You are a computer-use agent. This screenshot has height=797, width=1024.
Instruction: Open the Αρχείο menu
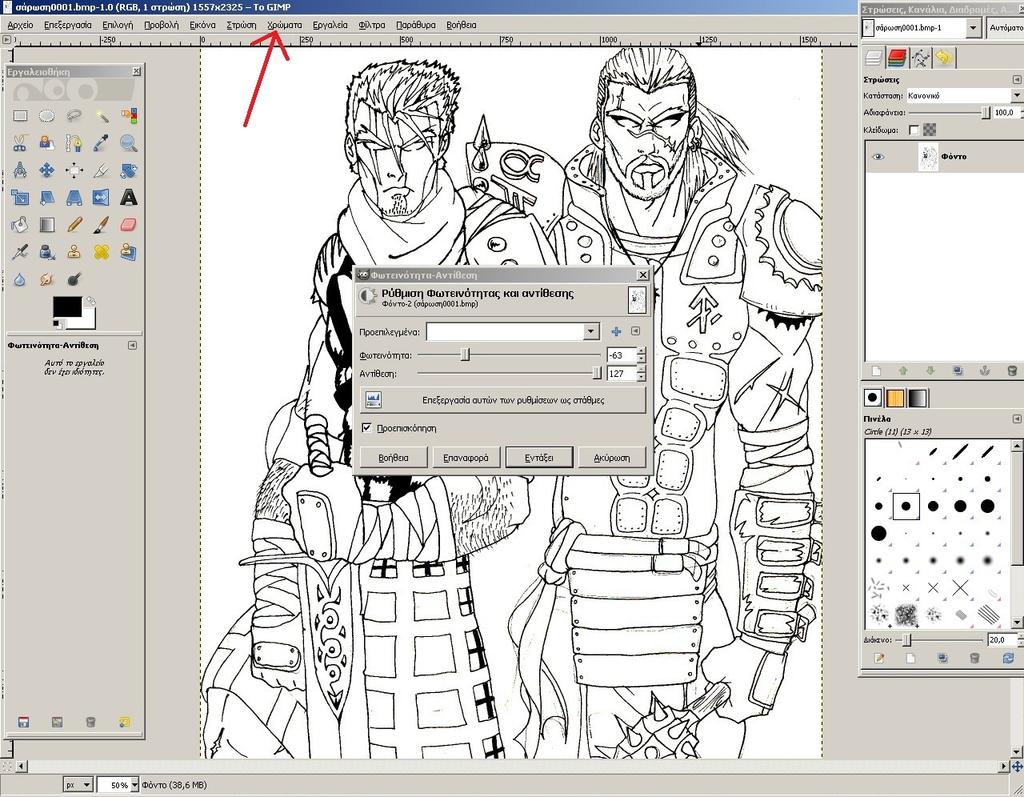tap(20, 25)
